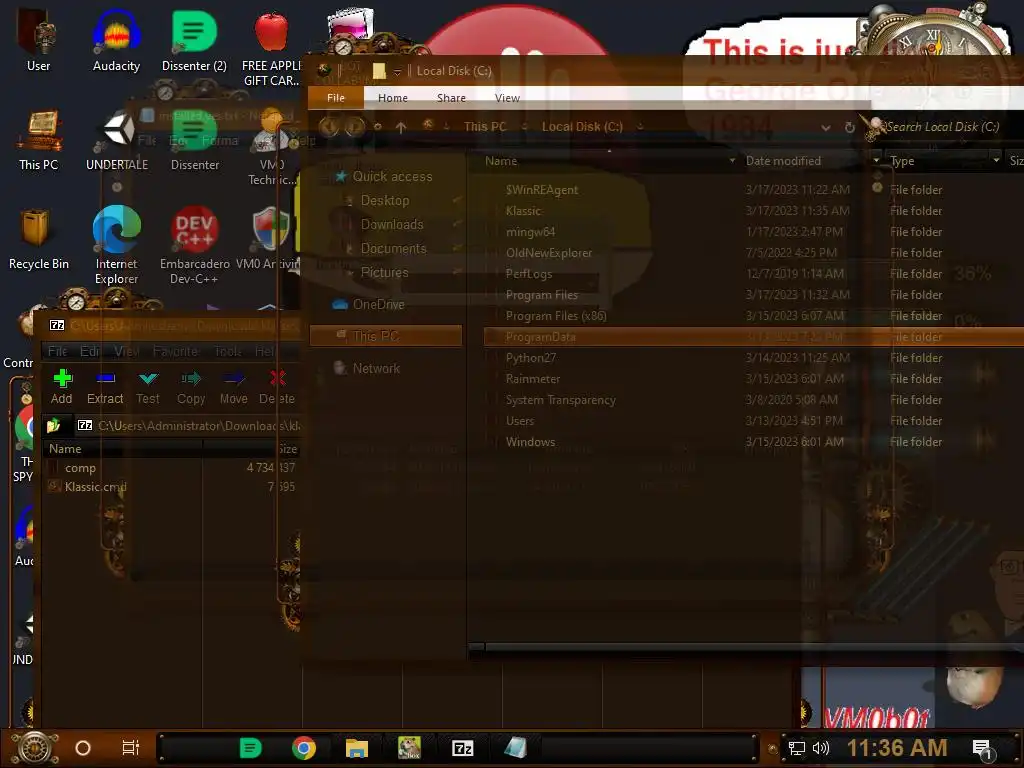Image resolution: width=1024 pixels, height=768 pixels.
Task: Go up one folder in 7-Zip
Action: tap(54, 426)
